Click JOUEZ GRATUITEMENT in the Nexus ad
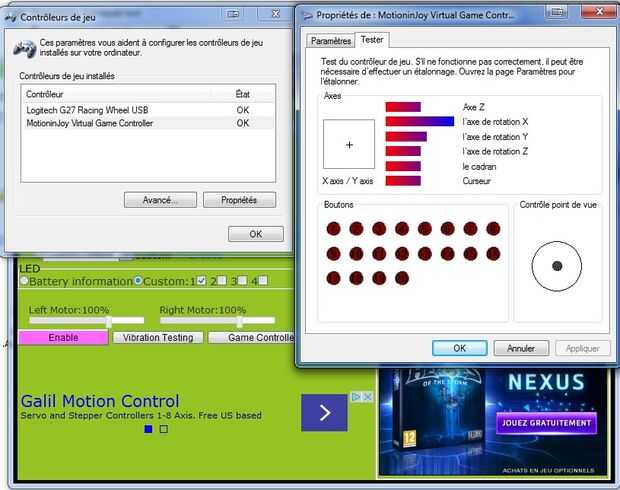 (x=546, y=423)
